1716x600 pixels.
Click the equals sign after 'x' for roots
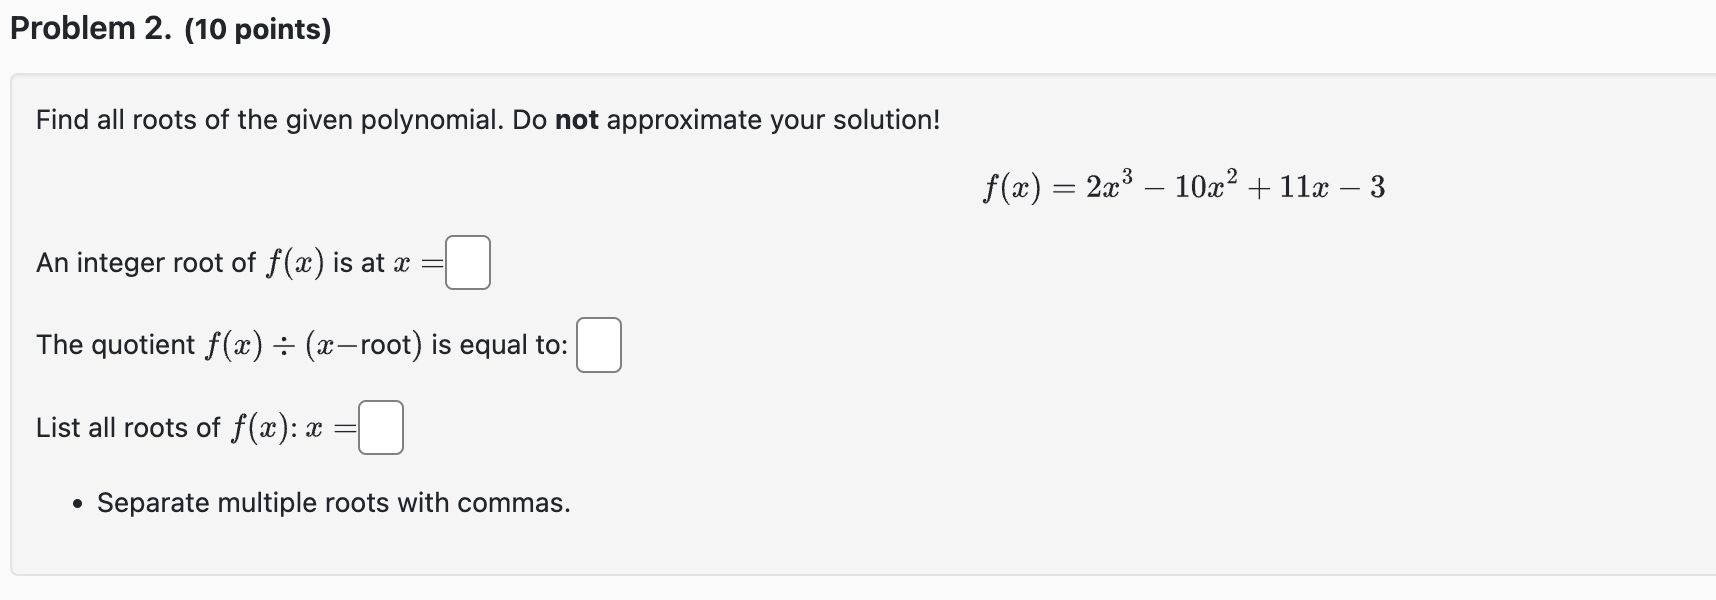click(344, 427)
